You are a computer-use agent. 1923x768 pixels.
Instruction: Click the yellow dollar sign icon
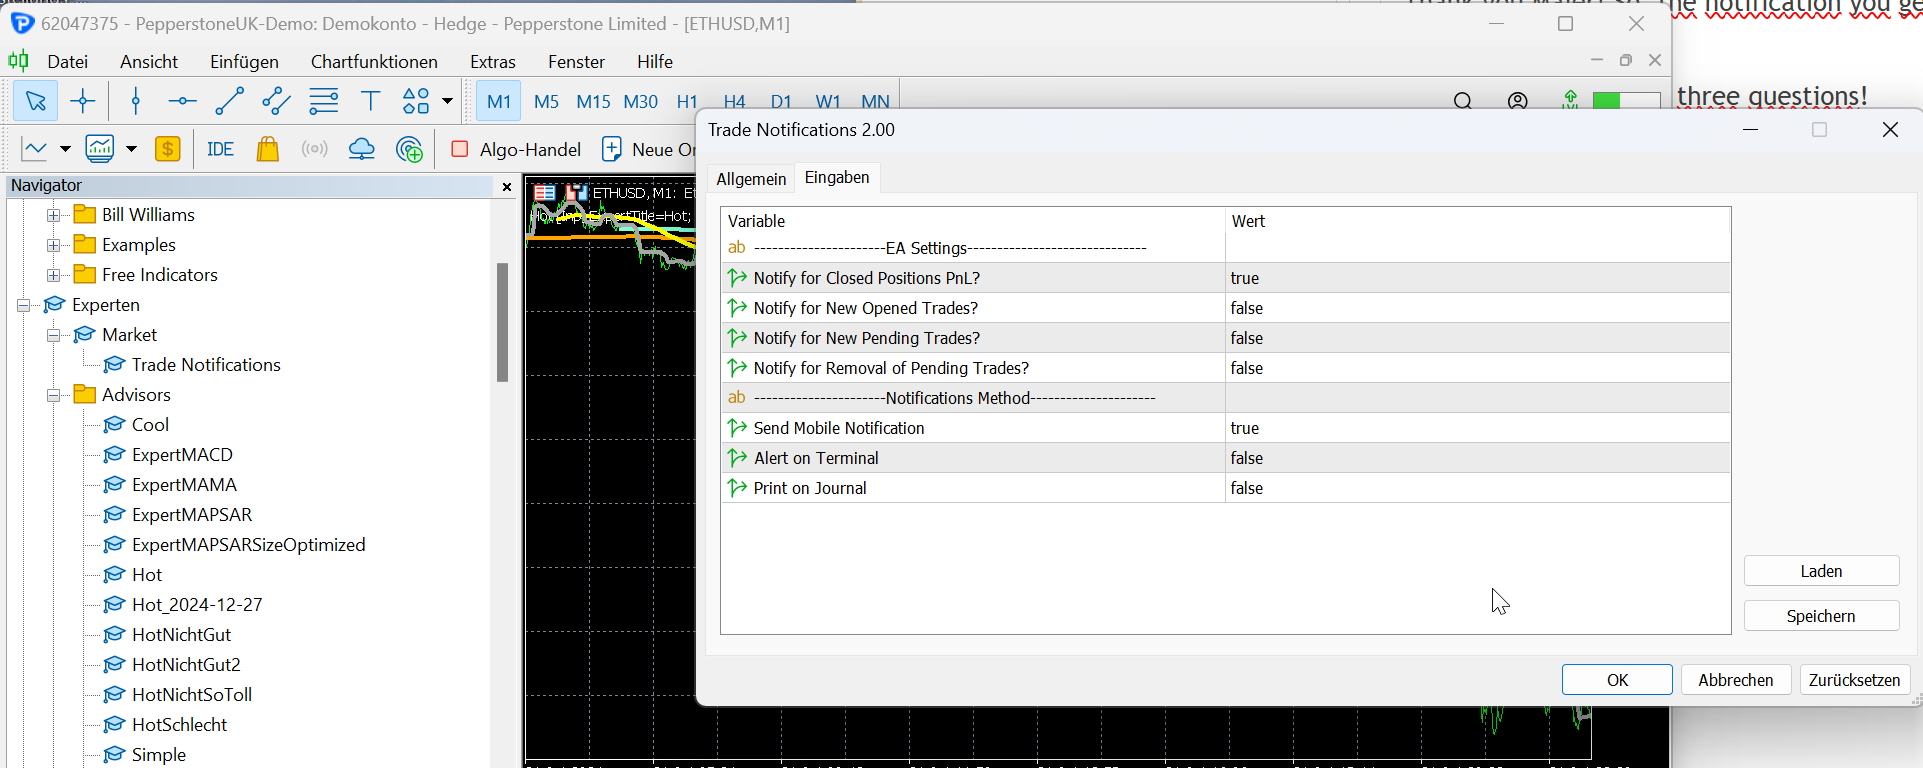click(167, 149)
